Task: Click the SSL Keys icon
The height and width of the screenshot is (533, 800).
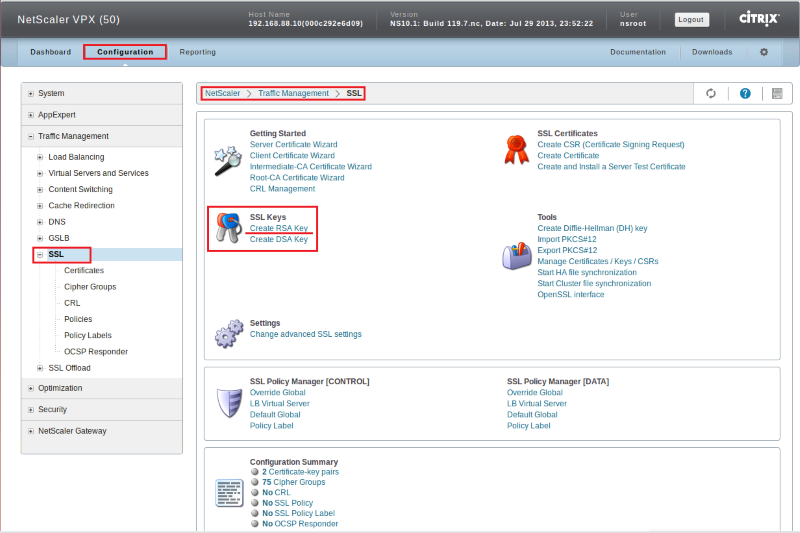Action: [229, 227]
